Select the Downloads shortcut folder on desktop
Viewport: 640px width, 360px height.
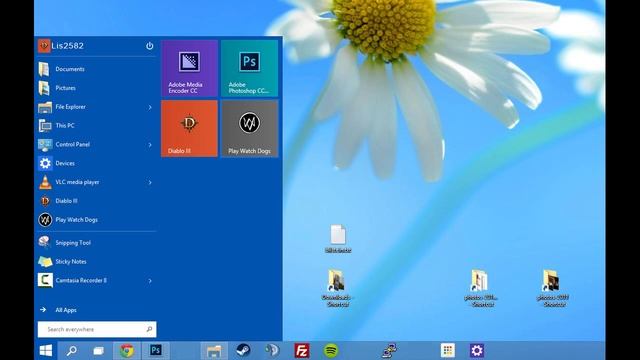(337, 288)
